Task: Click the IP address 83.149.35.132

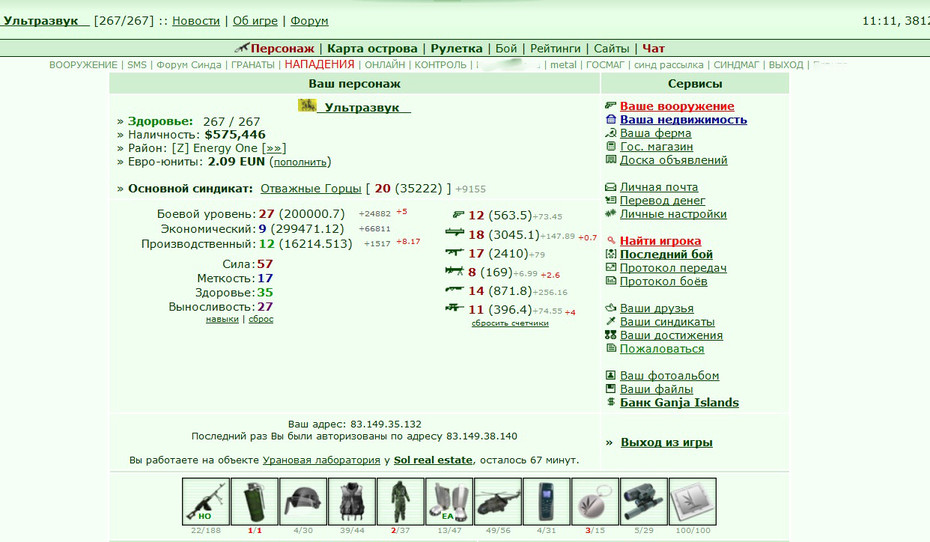Action: 386,425
